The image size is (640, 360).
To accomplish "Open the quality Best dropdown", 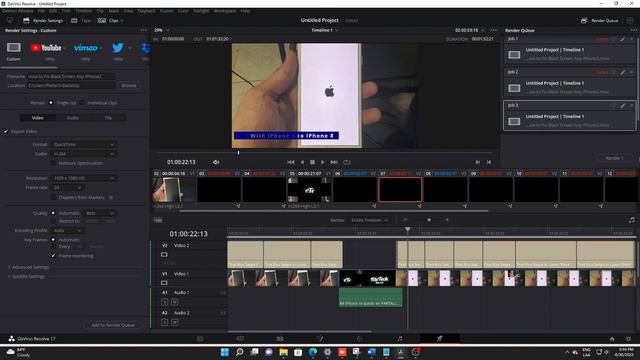I will 100,213.
